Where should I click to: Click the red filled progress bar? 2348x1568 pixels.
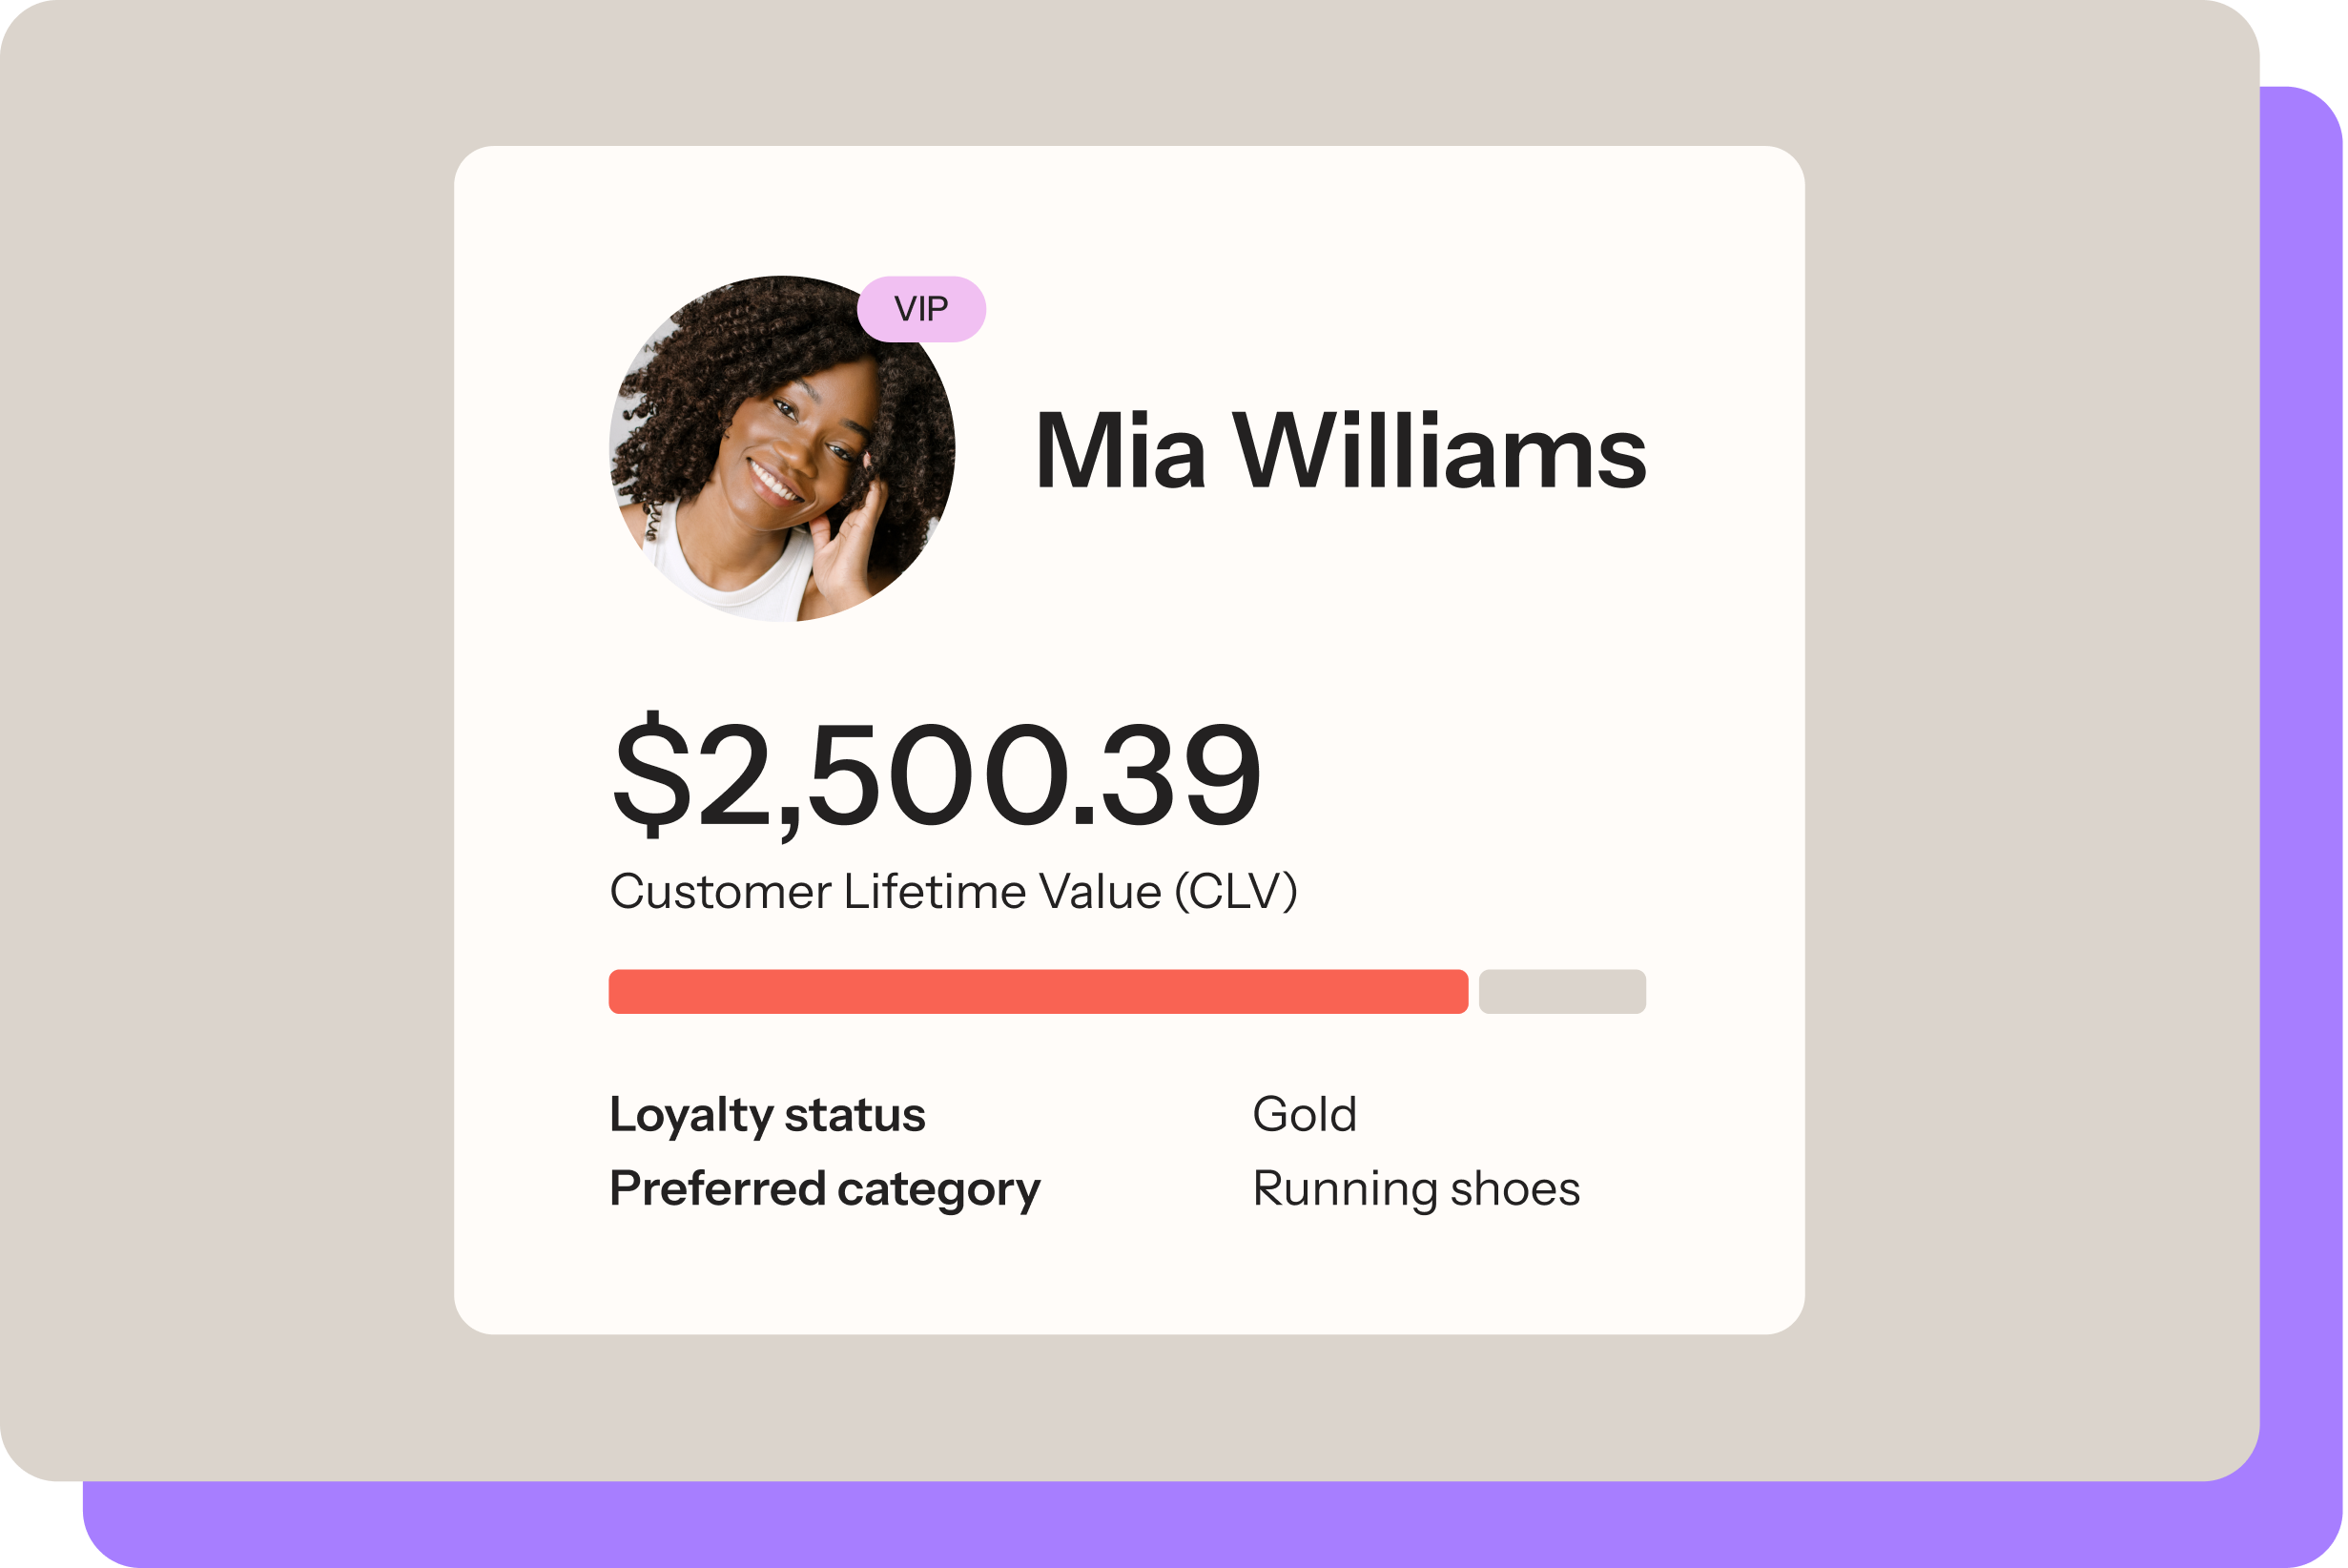[1038, 991]
